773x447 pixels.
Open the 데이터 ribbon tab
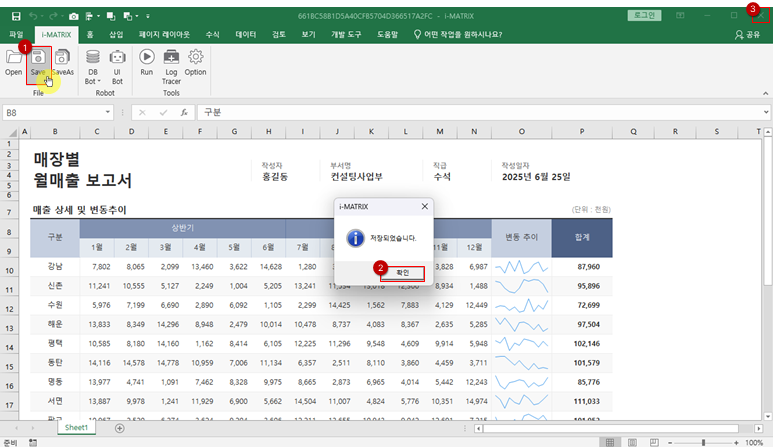pyautogui.click(x=245, y=34)
